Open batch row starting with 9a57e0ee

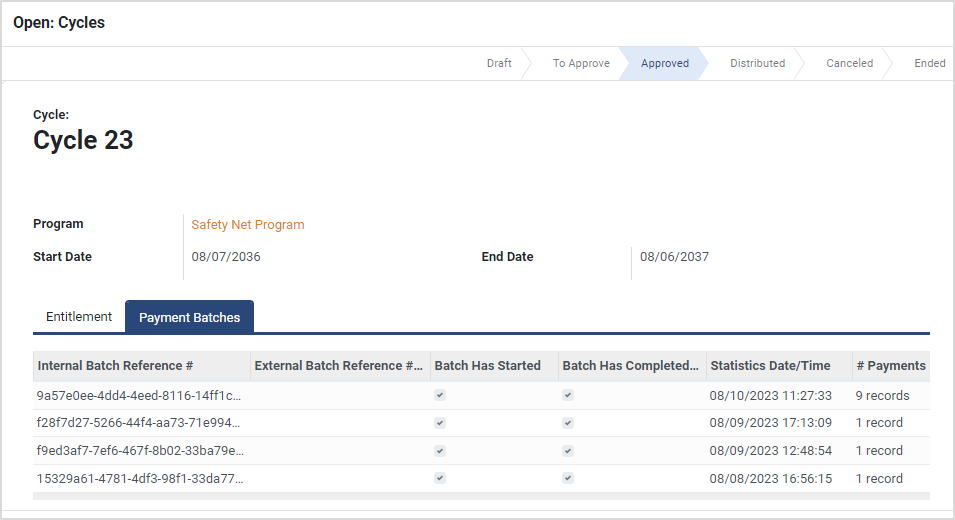[x=140, y=396]
